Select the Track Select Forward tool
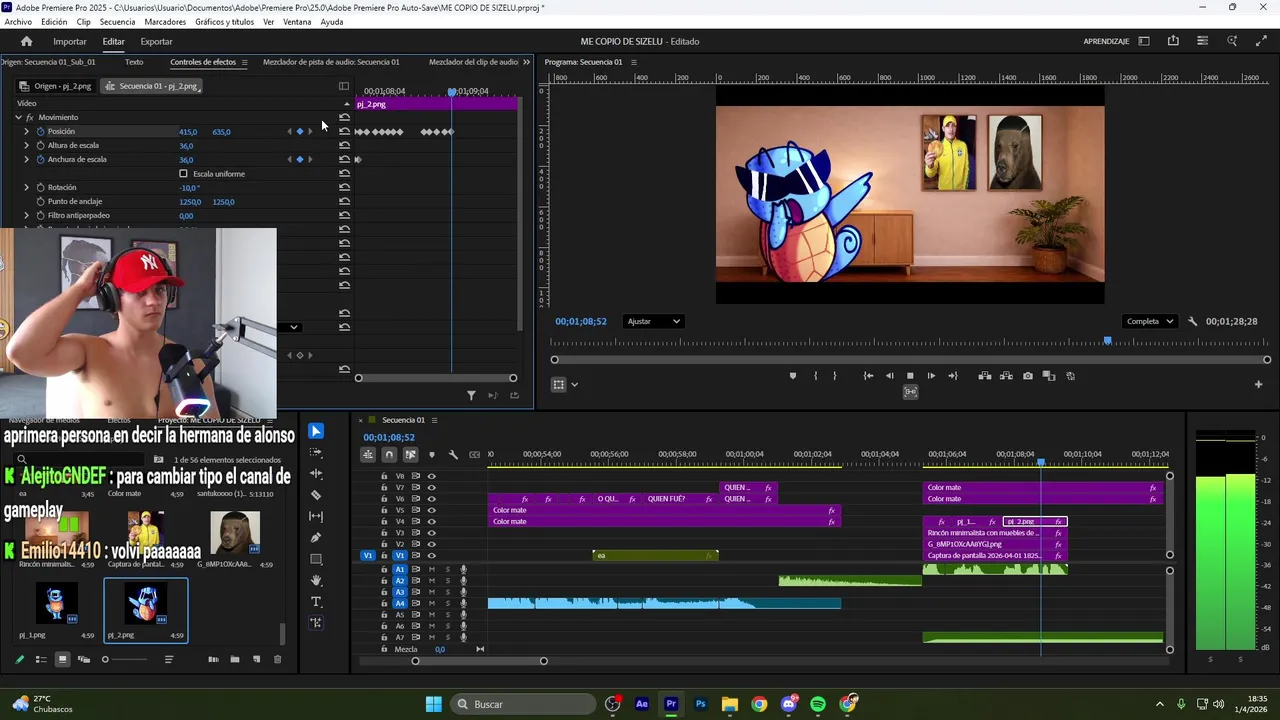Screen dimensions: 1280x720 (x=316, y=453)
